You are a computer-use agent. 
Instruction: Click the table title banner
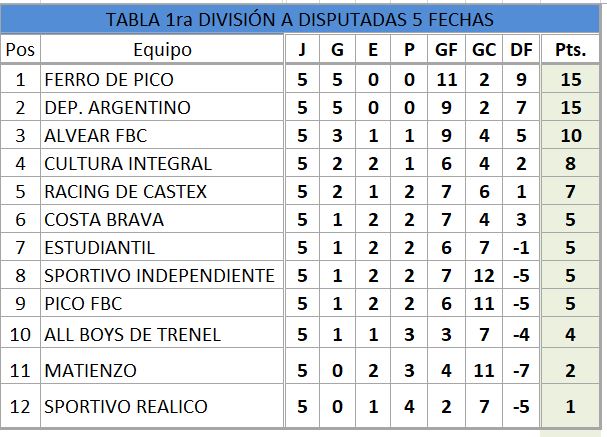pyautogui.click(x=300, y=20)
